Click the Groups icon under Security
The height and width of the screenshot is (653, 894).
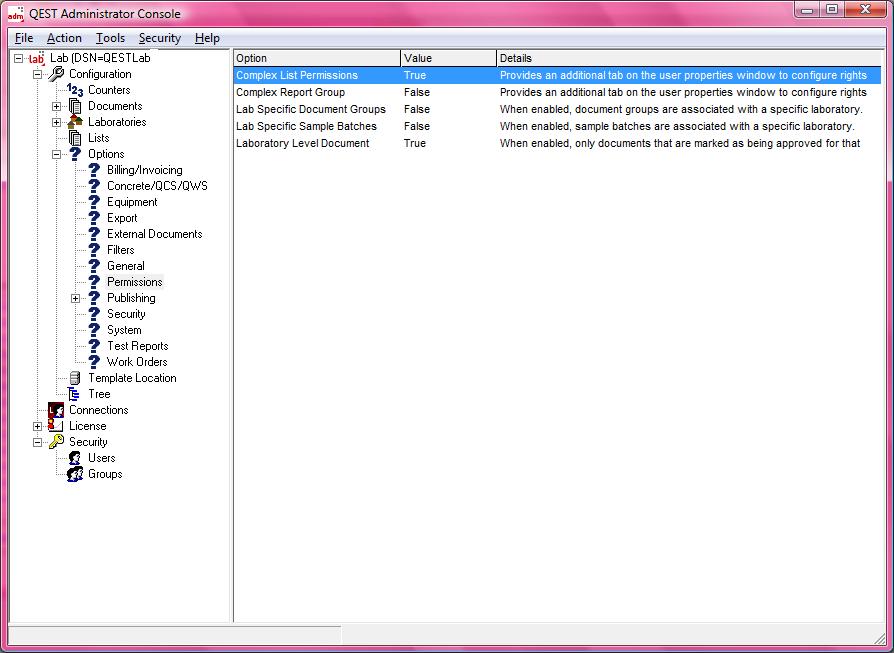click(x=75, y=474)
